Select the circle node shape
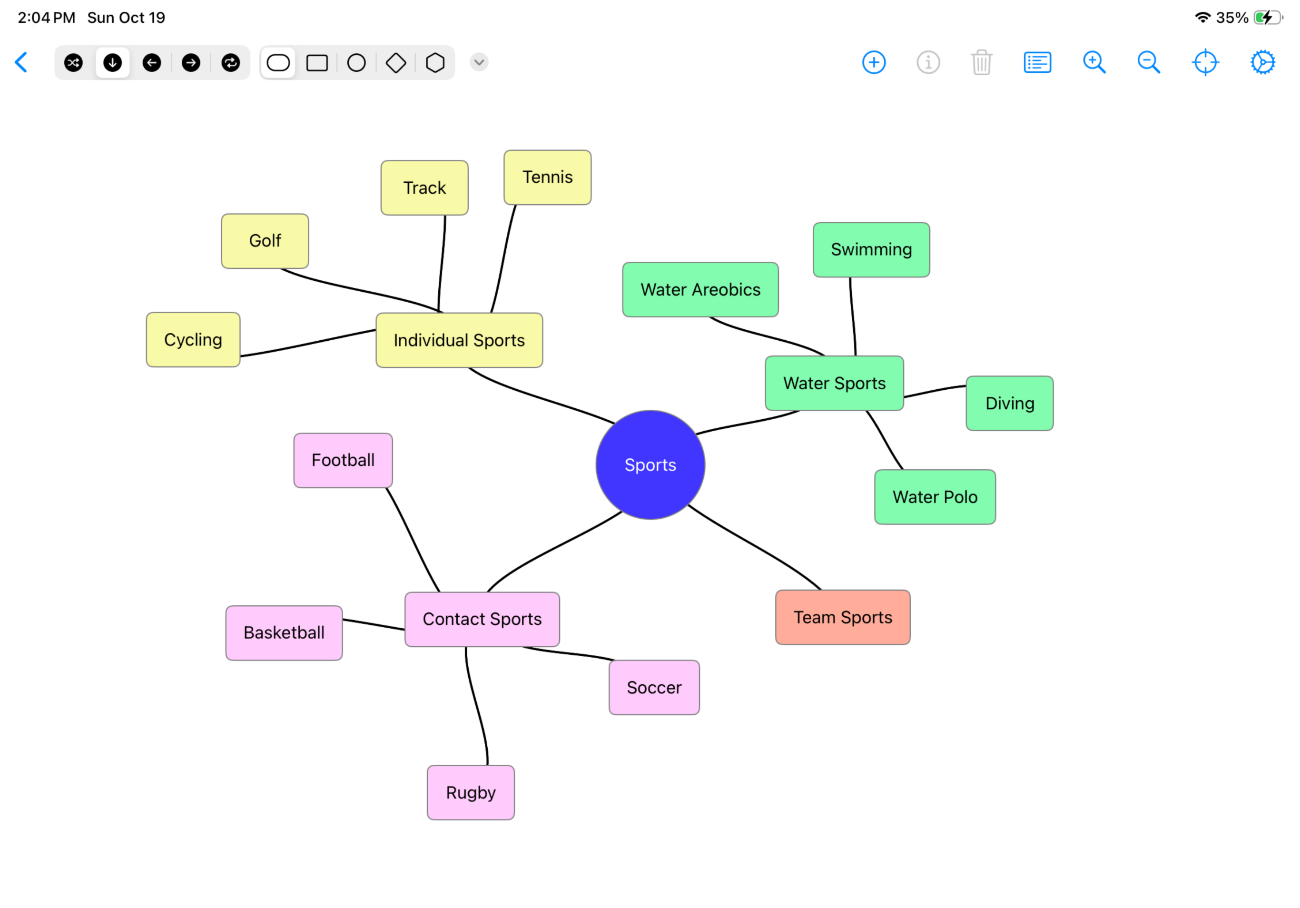Viewport: 1300px width, 908px height. (356, 63)
